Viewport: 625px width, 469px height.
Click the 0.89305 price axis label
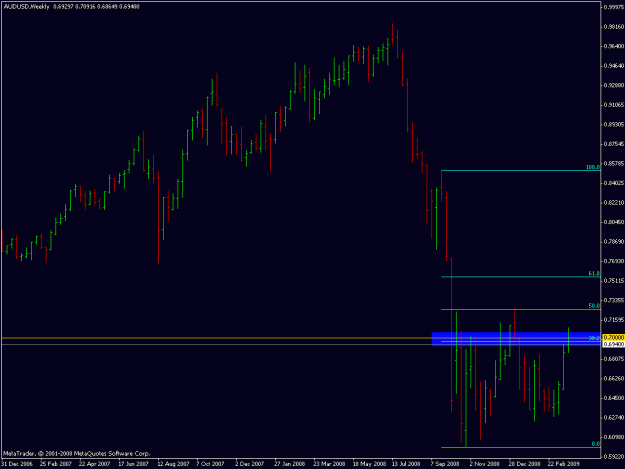614,124
